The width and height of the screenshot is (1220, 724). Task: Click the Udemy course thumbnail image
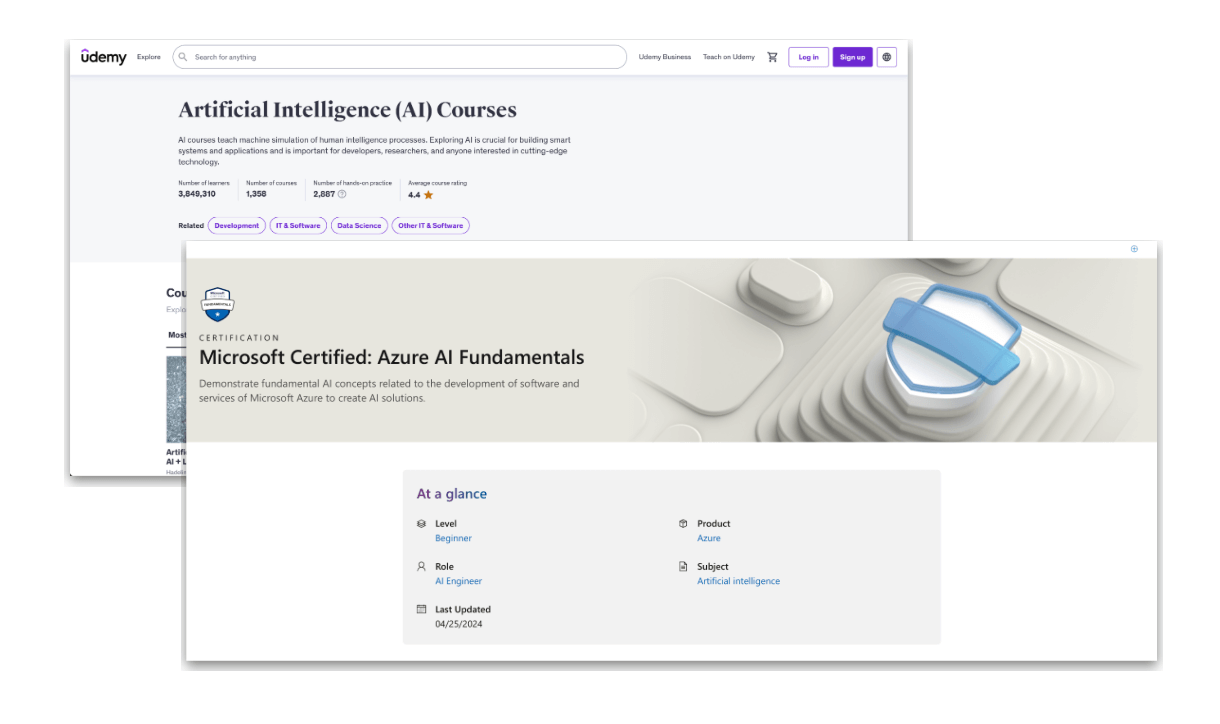(175, 399)
